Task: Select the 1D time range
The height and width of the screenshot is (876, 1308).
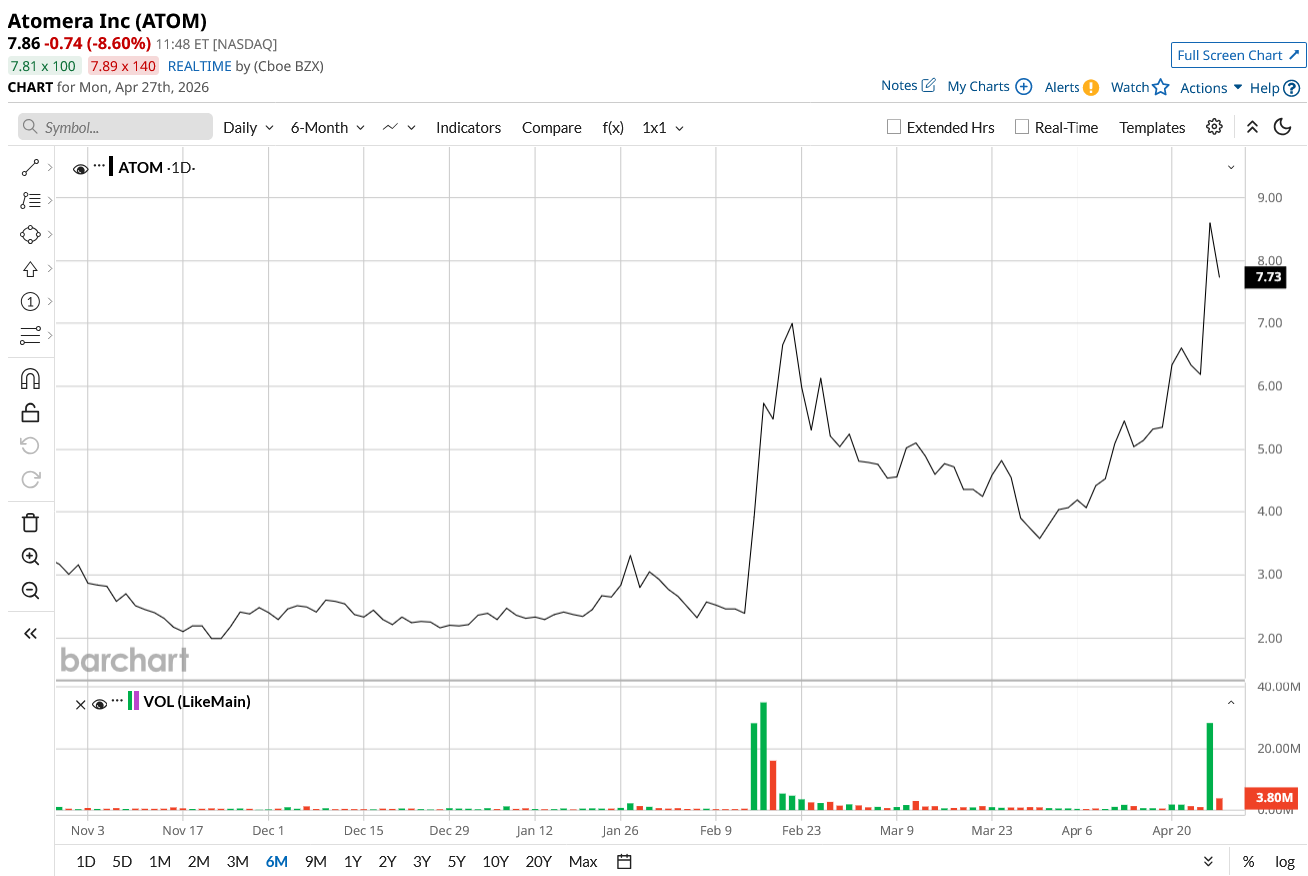Action: (x=86, y=861)
